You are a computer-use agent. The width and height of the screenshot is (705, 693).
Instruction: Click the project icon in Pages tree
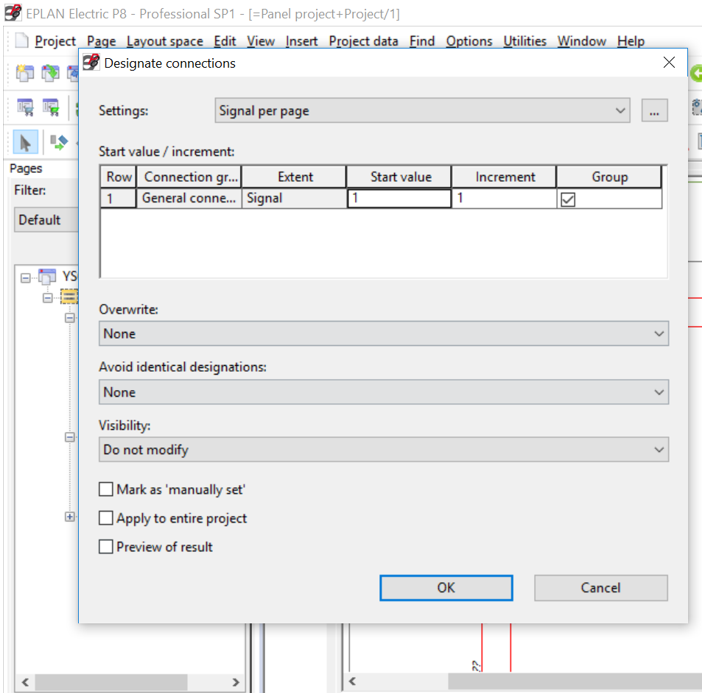pos(47,276)
